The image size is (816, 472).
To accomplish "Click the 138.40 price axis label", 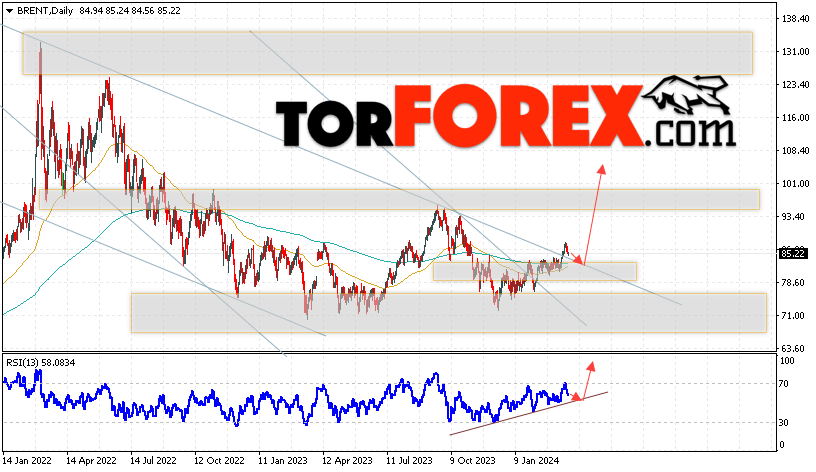I will (x=796, y=19).
